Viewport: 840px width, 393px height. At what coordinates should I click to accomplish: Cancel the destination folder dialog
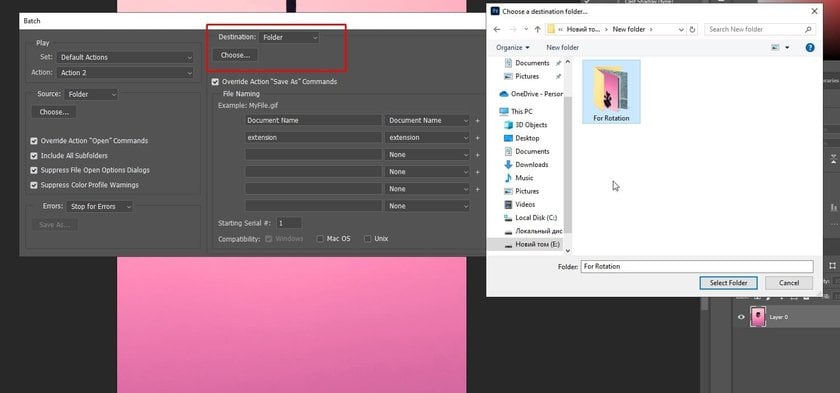click(789, 283)
